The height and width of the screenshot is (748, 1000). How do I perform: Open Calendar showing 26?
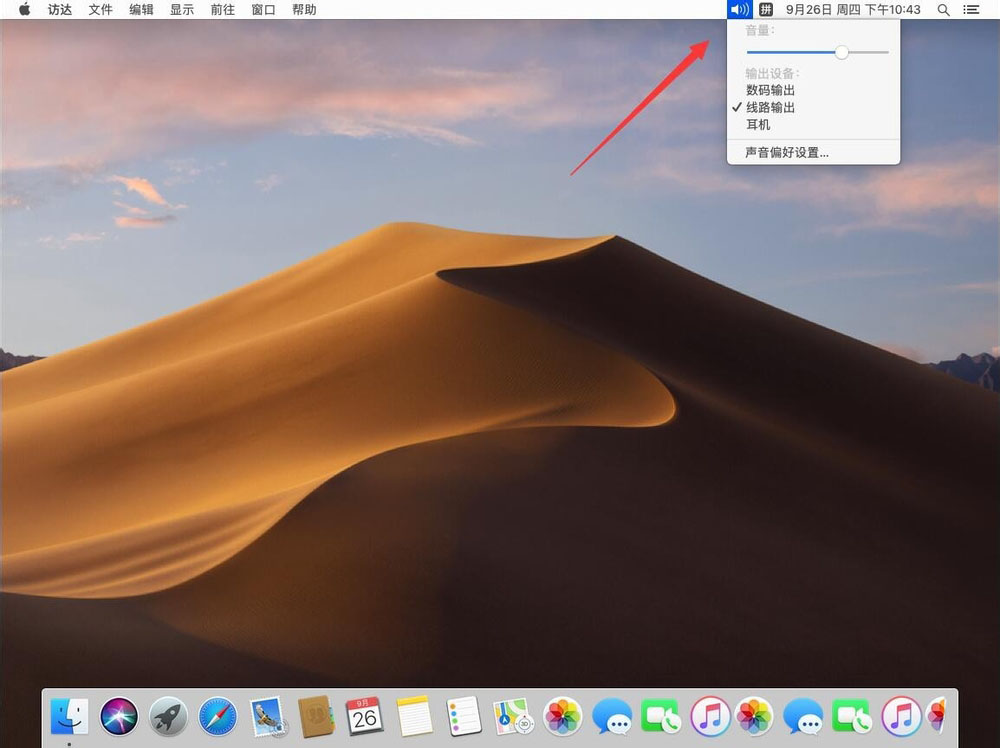click(364, 715)
